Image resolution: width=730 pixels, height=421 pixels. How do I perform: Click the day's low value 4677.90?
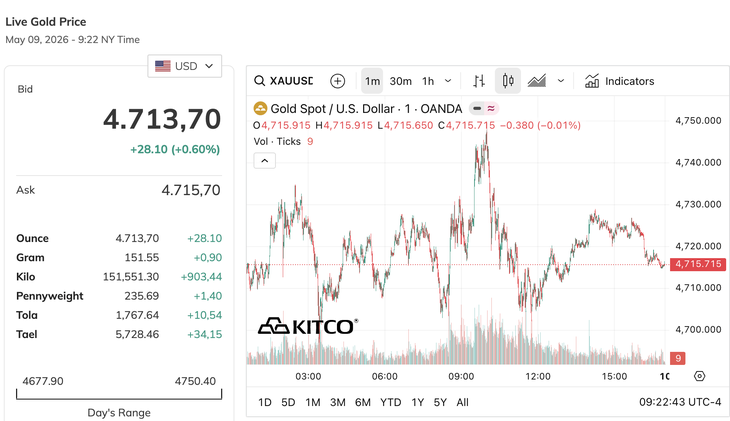coord(43,381)
